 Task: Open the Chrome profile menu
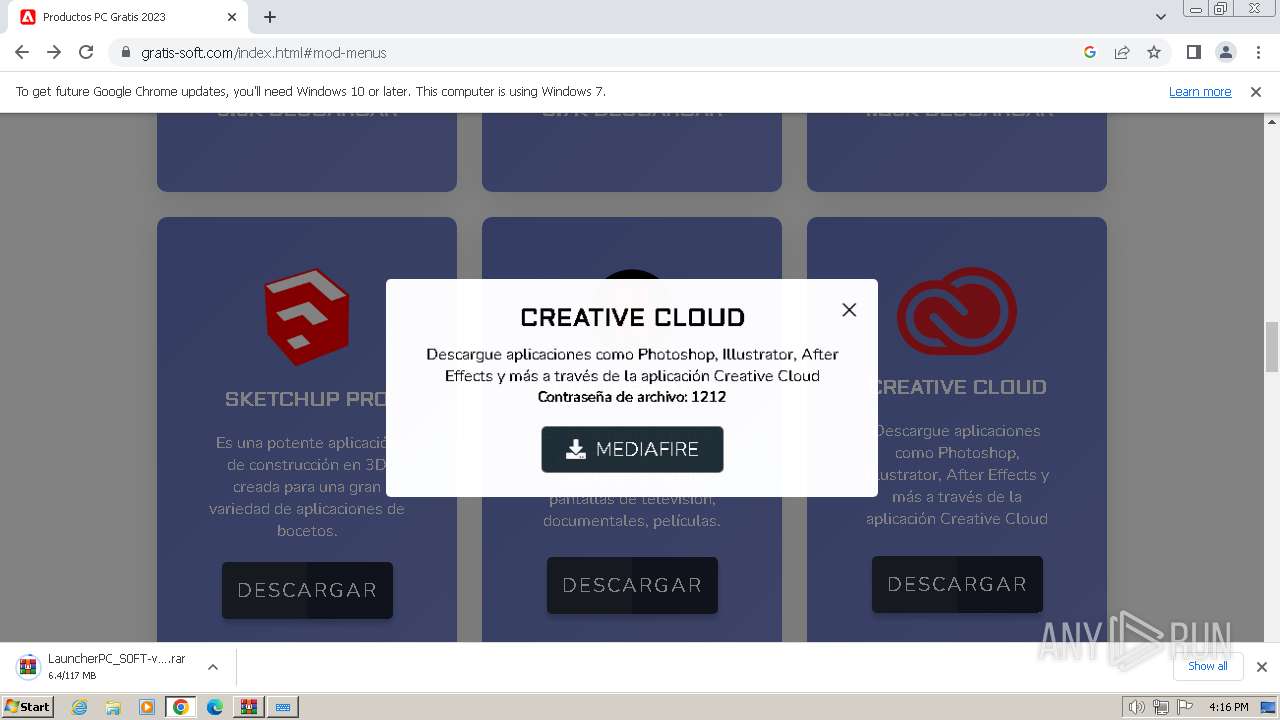point(1225,52)
